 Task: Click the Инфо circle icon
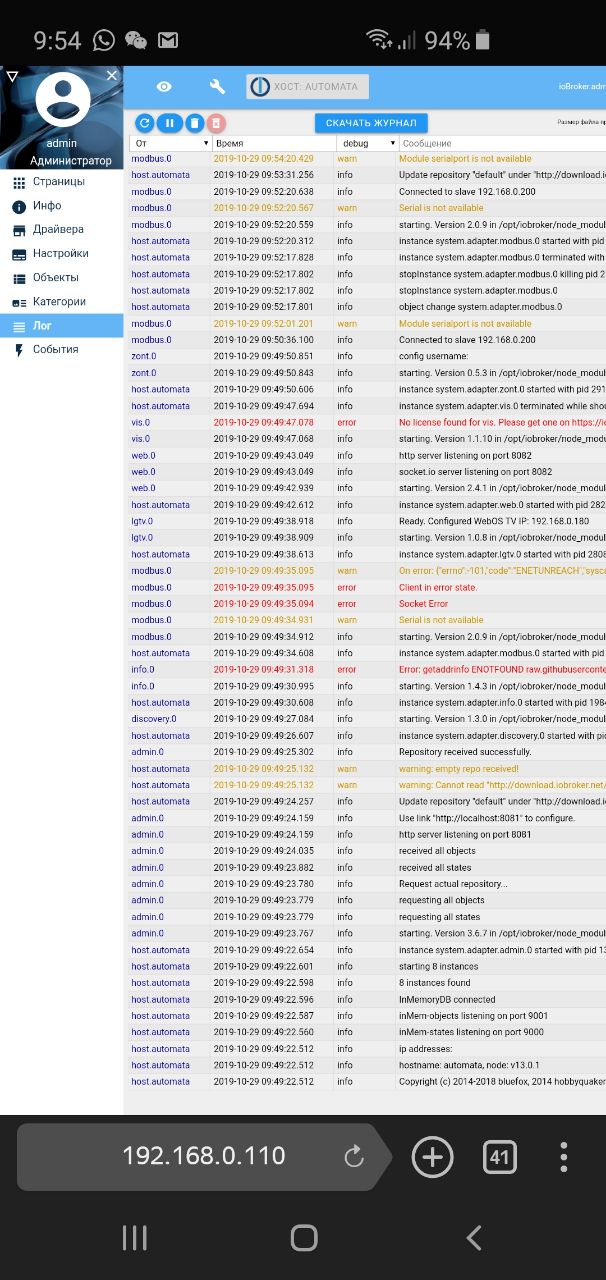18,207
